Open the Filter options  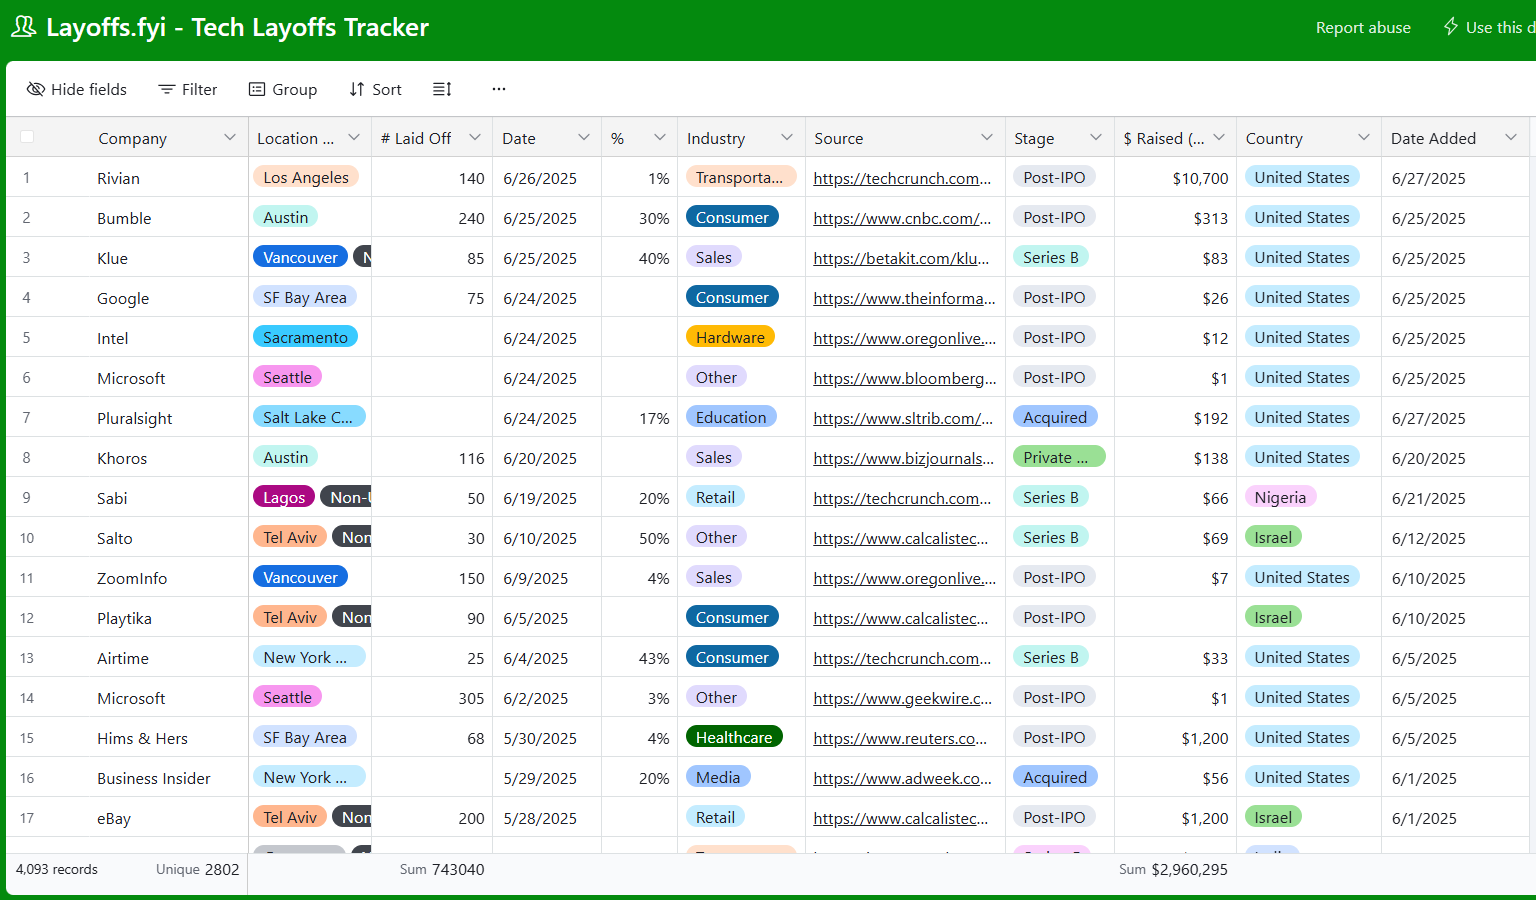pos(188,89)
